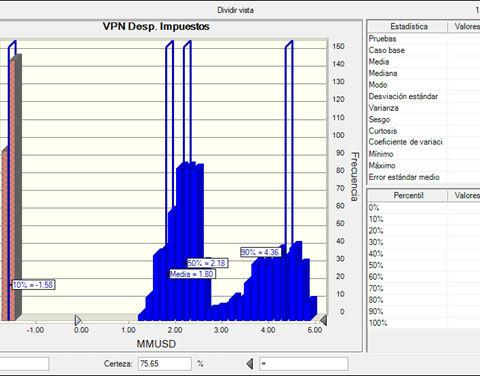Open the Dividir vista menu item
The image size is (480, 376).
click(236, 10)
